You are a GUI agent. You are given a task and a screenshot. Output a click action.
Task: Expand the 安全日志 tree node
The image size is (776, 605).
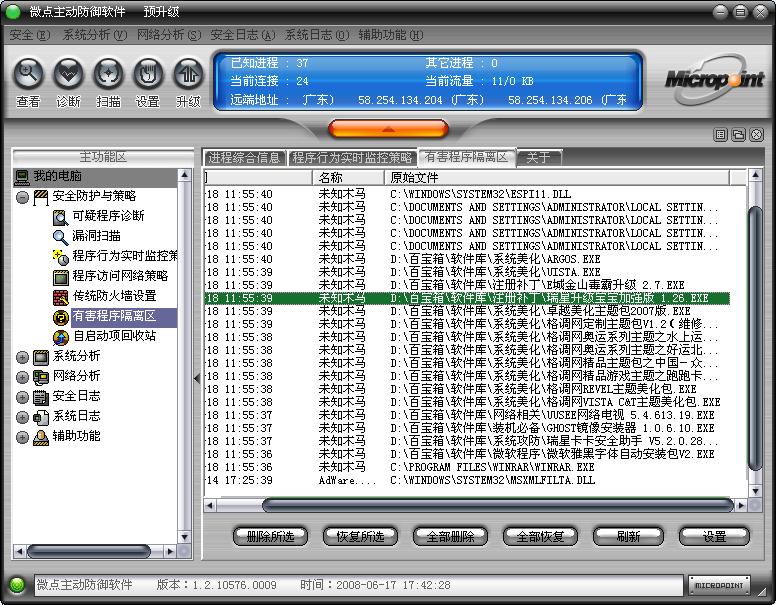tap(22, 398)
